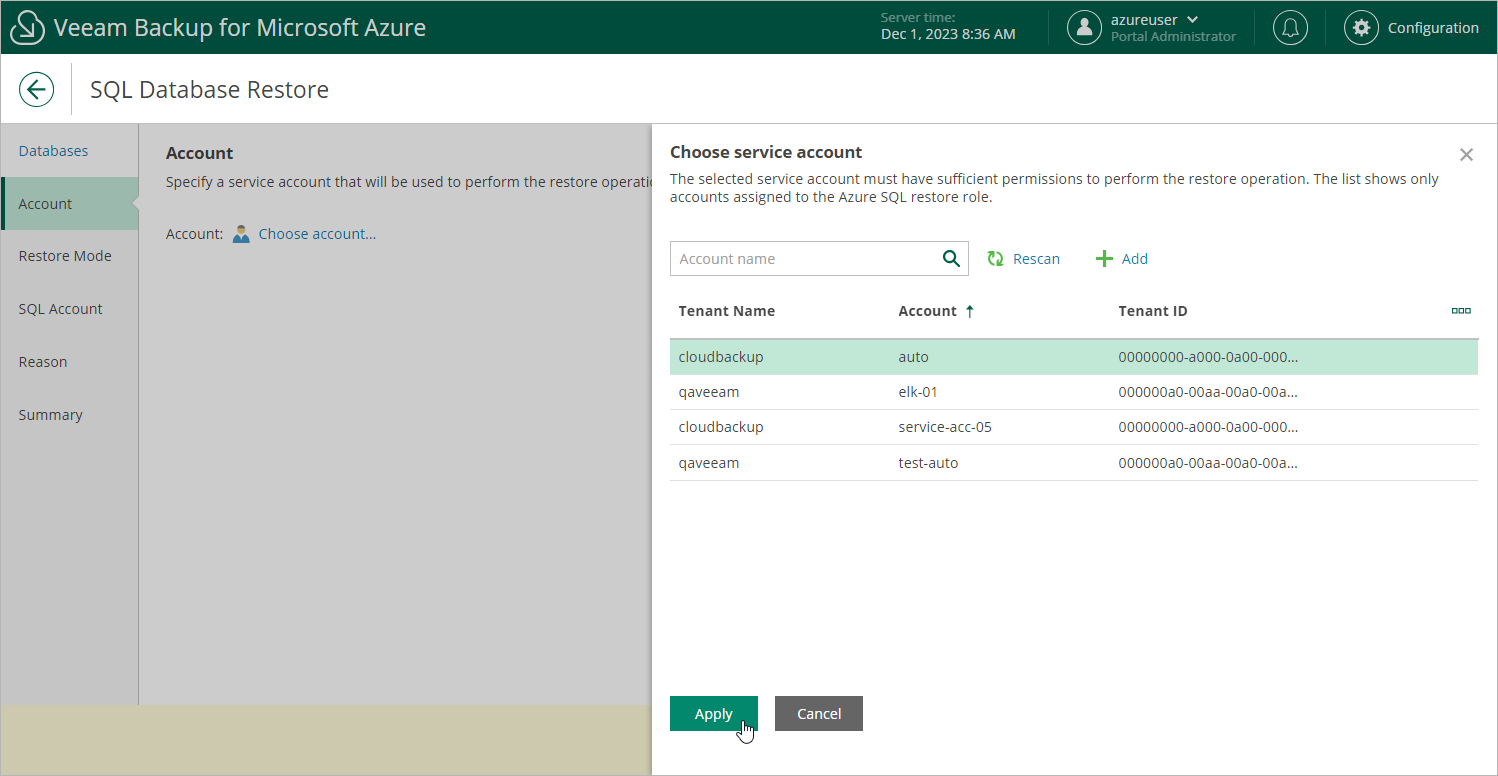The width and height of the screenshot is (1498, 776).
Task: Click Tenant ID of service-acc-05 row
Action: coord(1208,427)
